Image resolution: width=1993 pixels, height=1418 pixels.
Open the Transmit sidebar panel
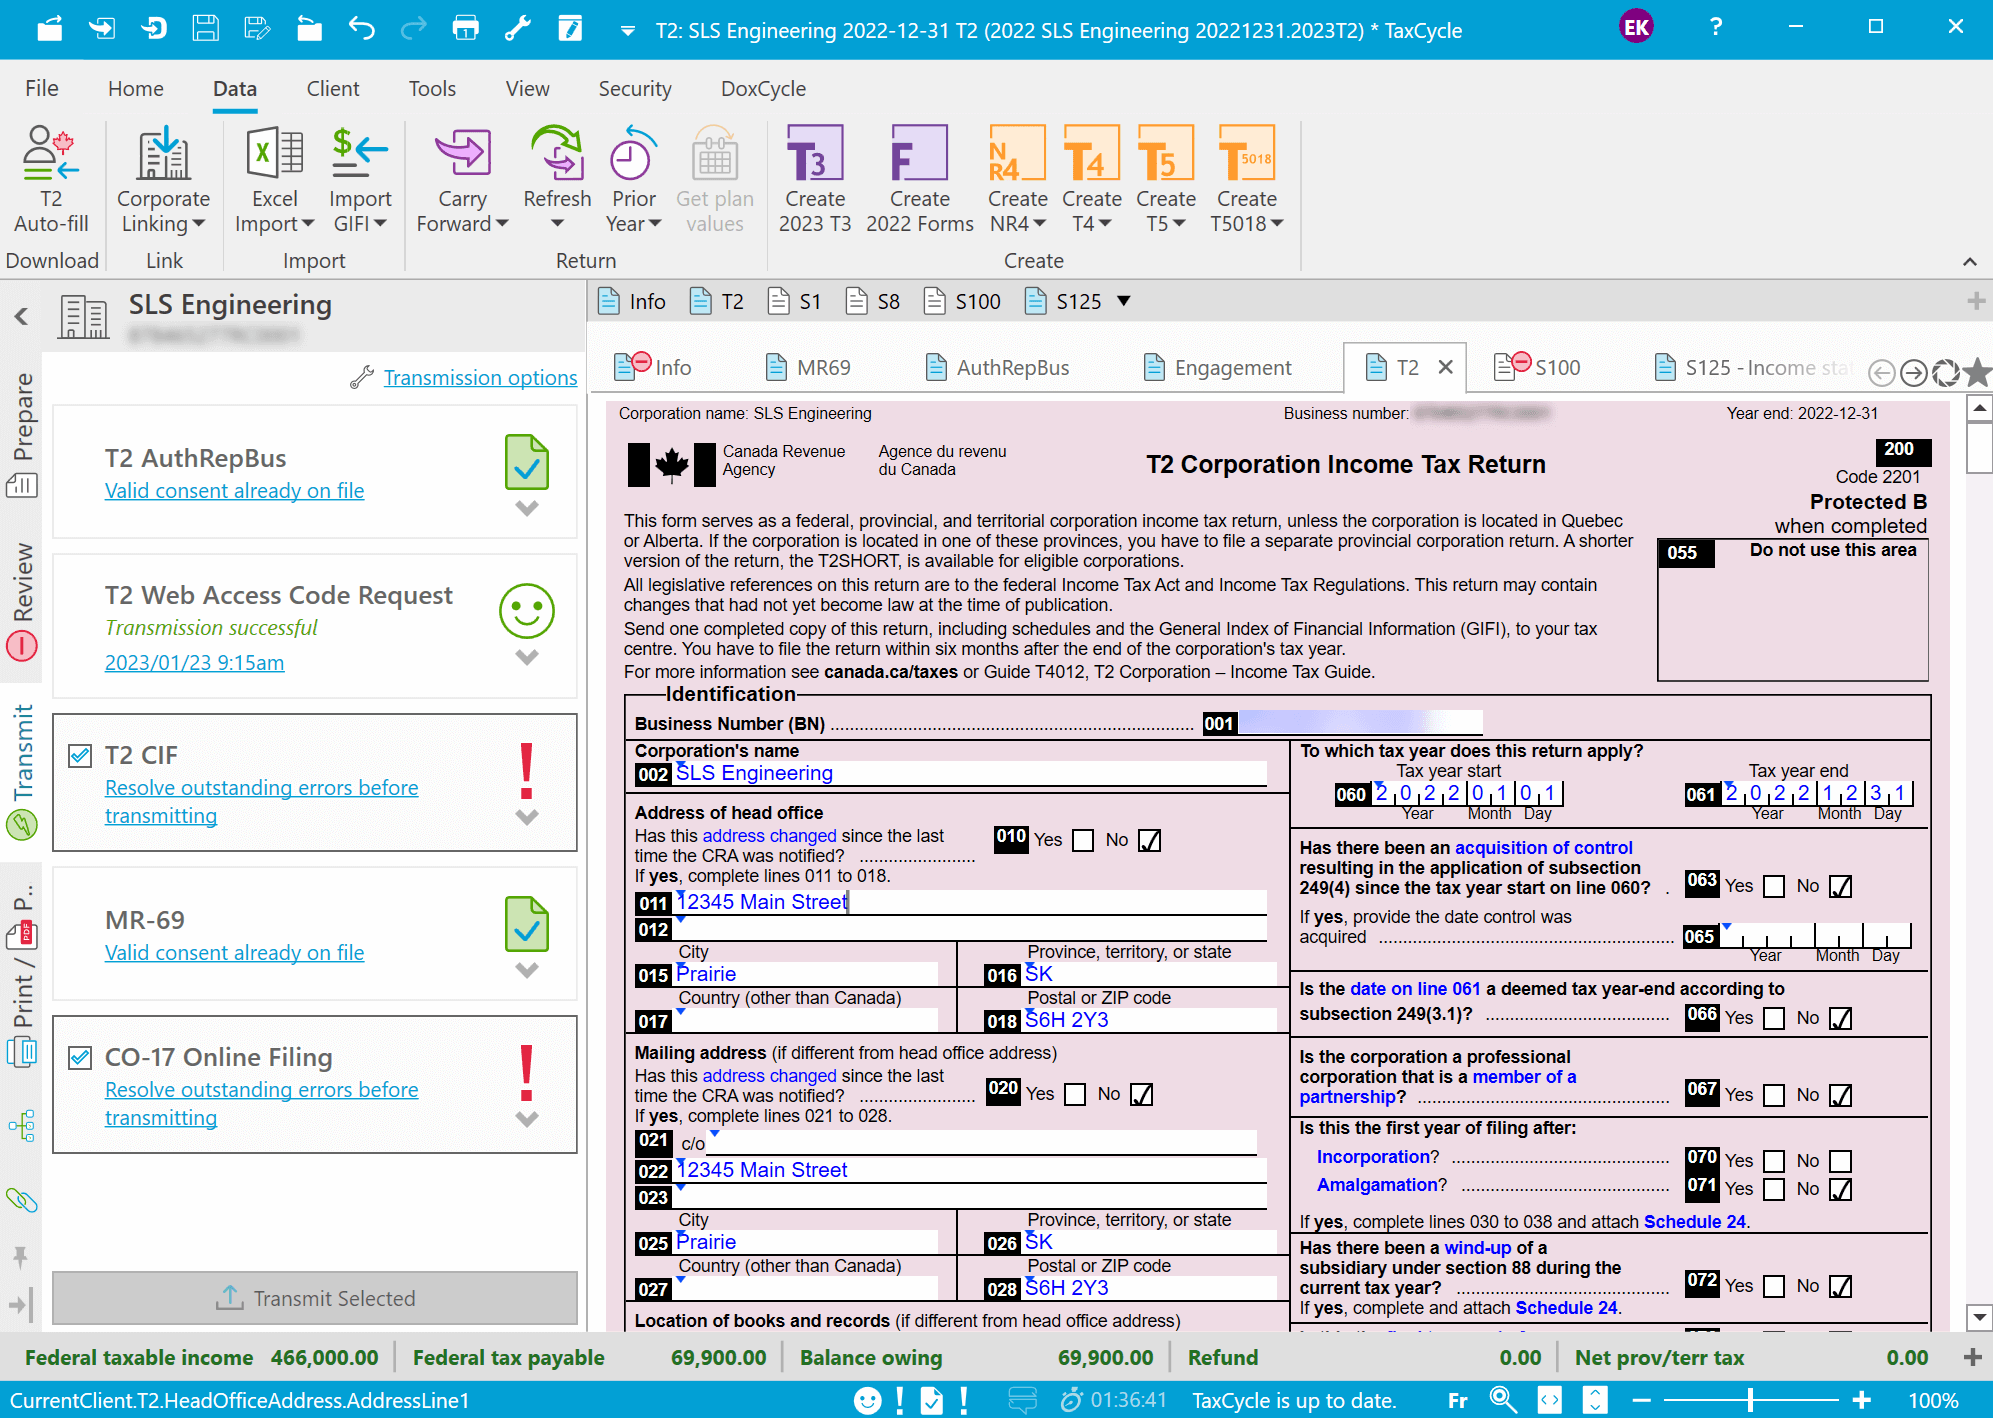[22, 772]
